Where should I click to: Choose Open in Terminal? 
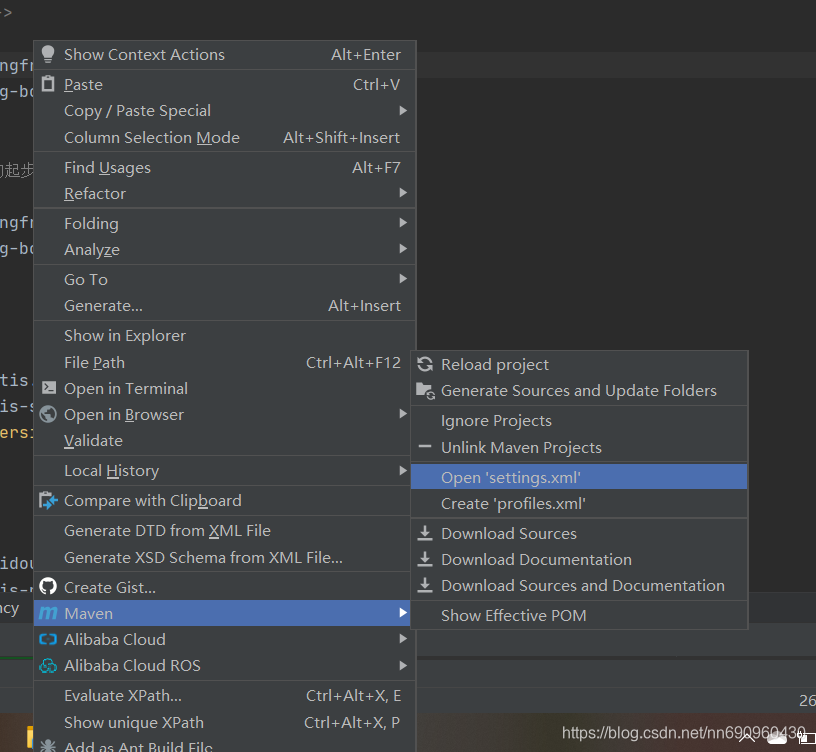(x=225, y=389)
